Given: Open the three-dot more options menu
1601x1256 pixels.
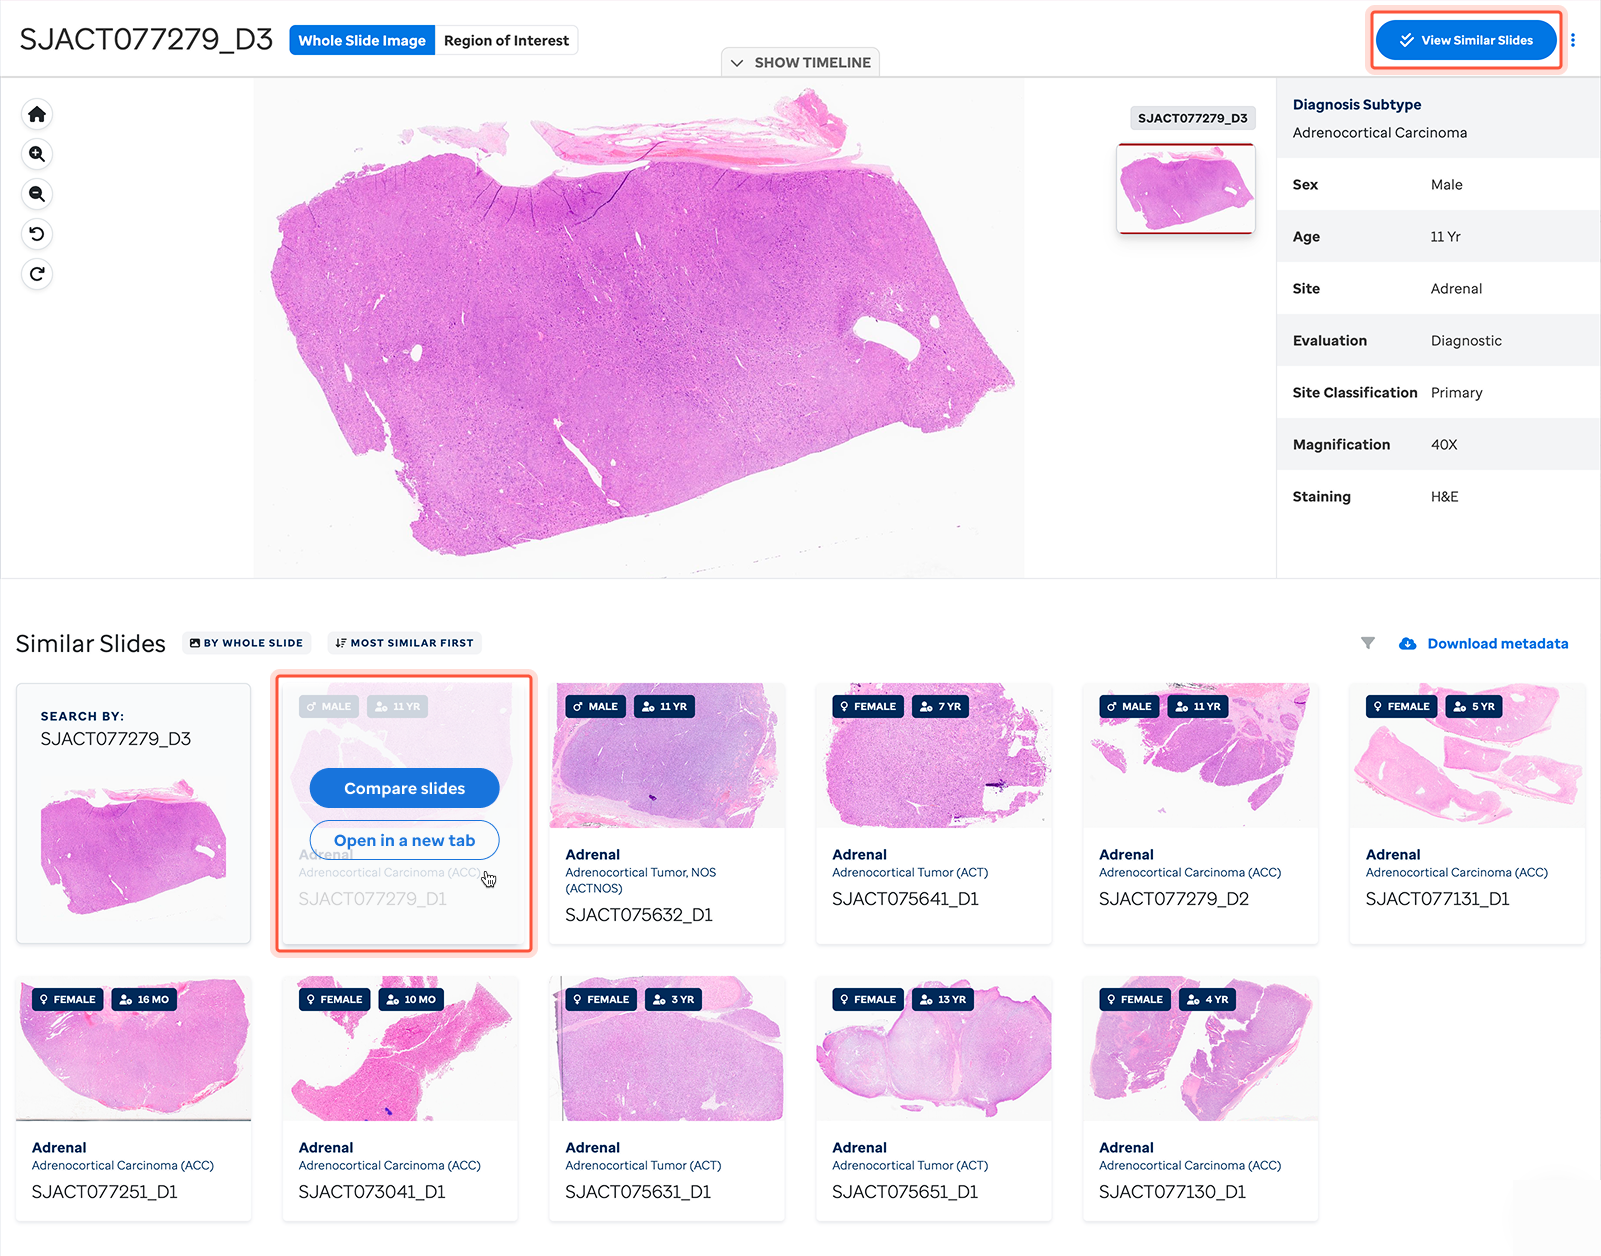Looking at the screenshot, I should 1573,40.
